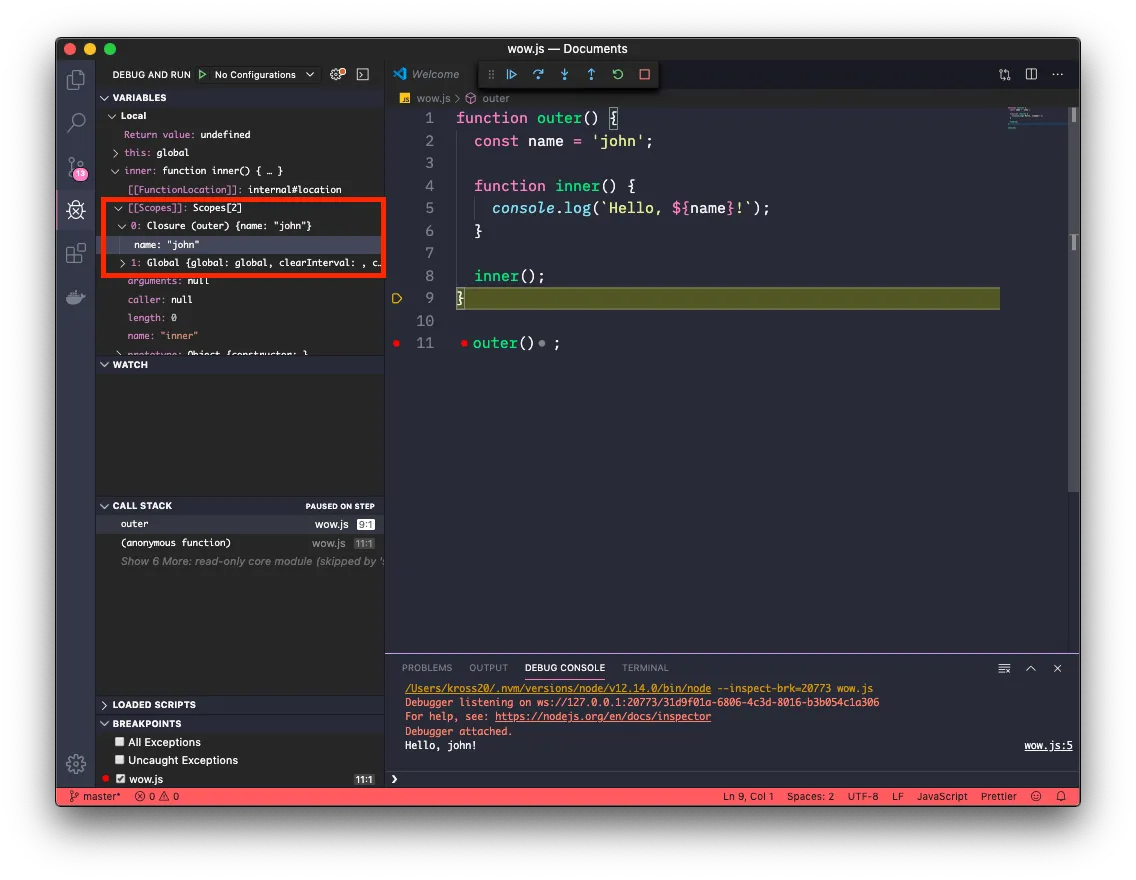Open the No Configurations dropdown

coord(264,75)
